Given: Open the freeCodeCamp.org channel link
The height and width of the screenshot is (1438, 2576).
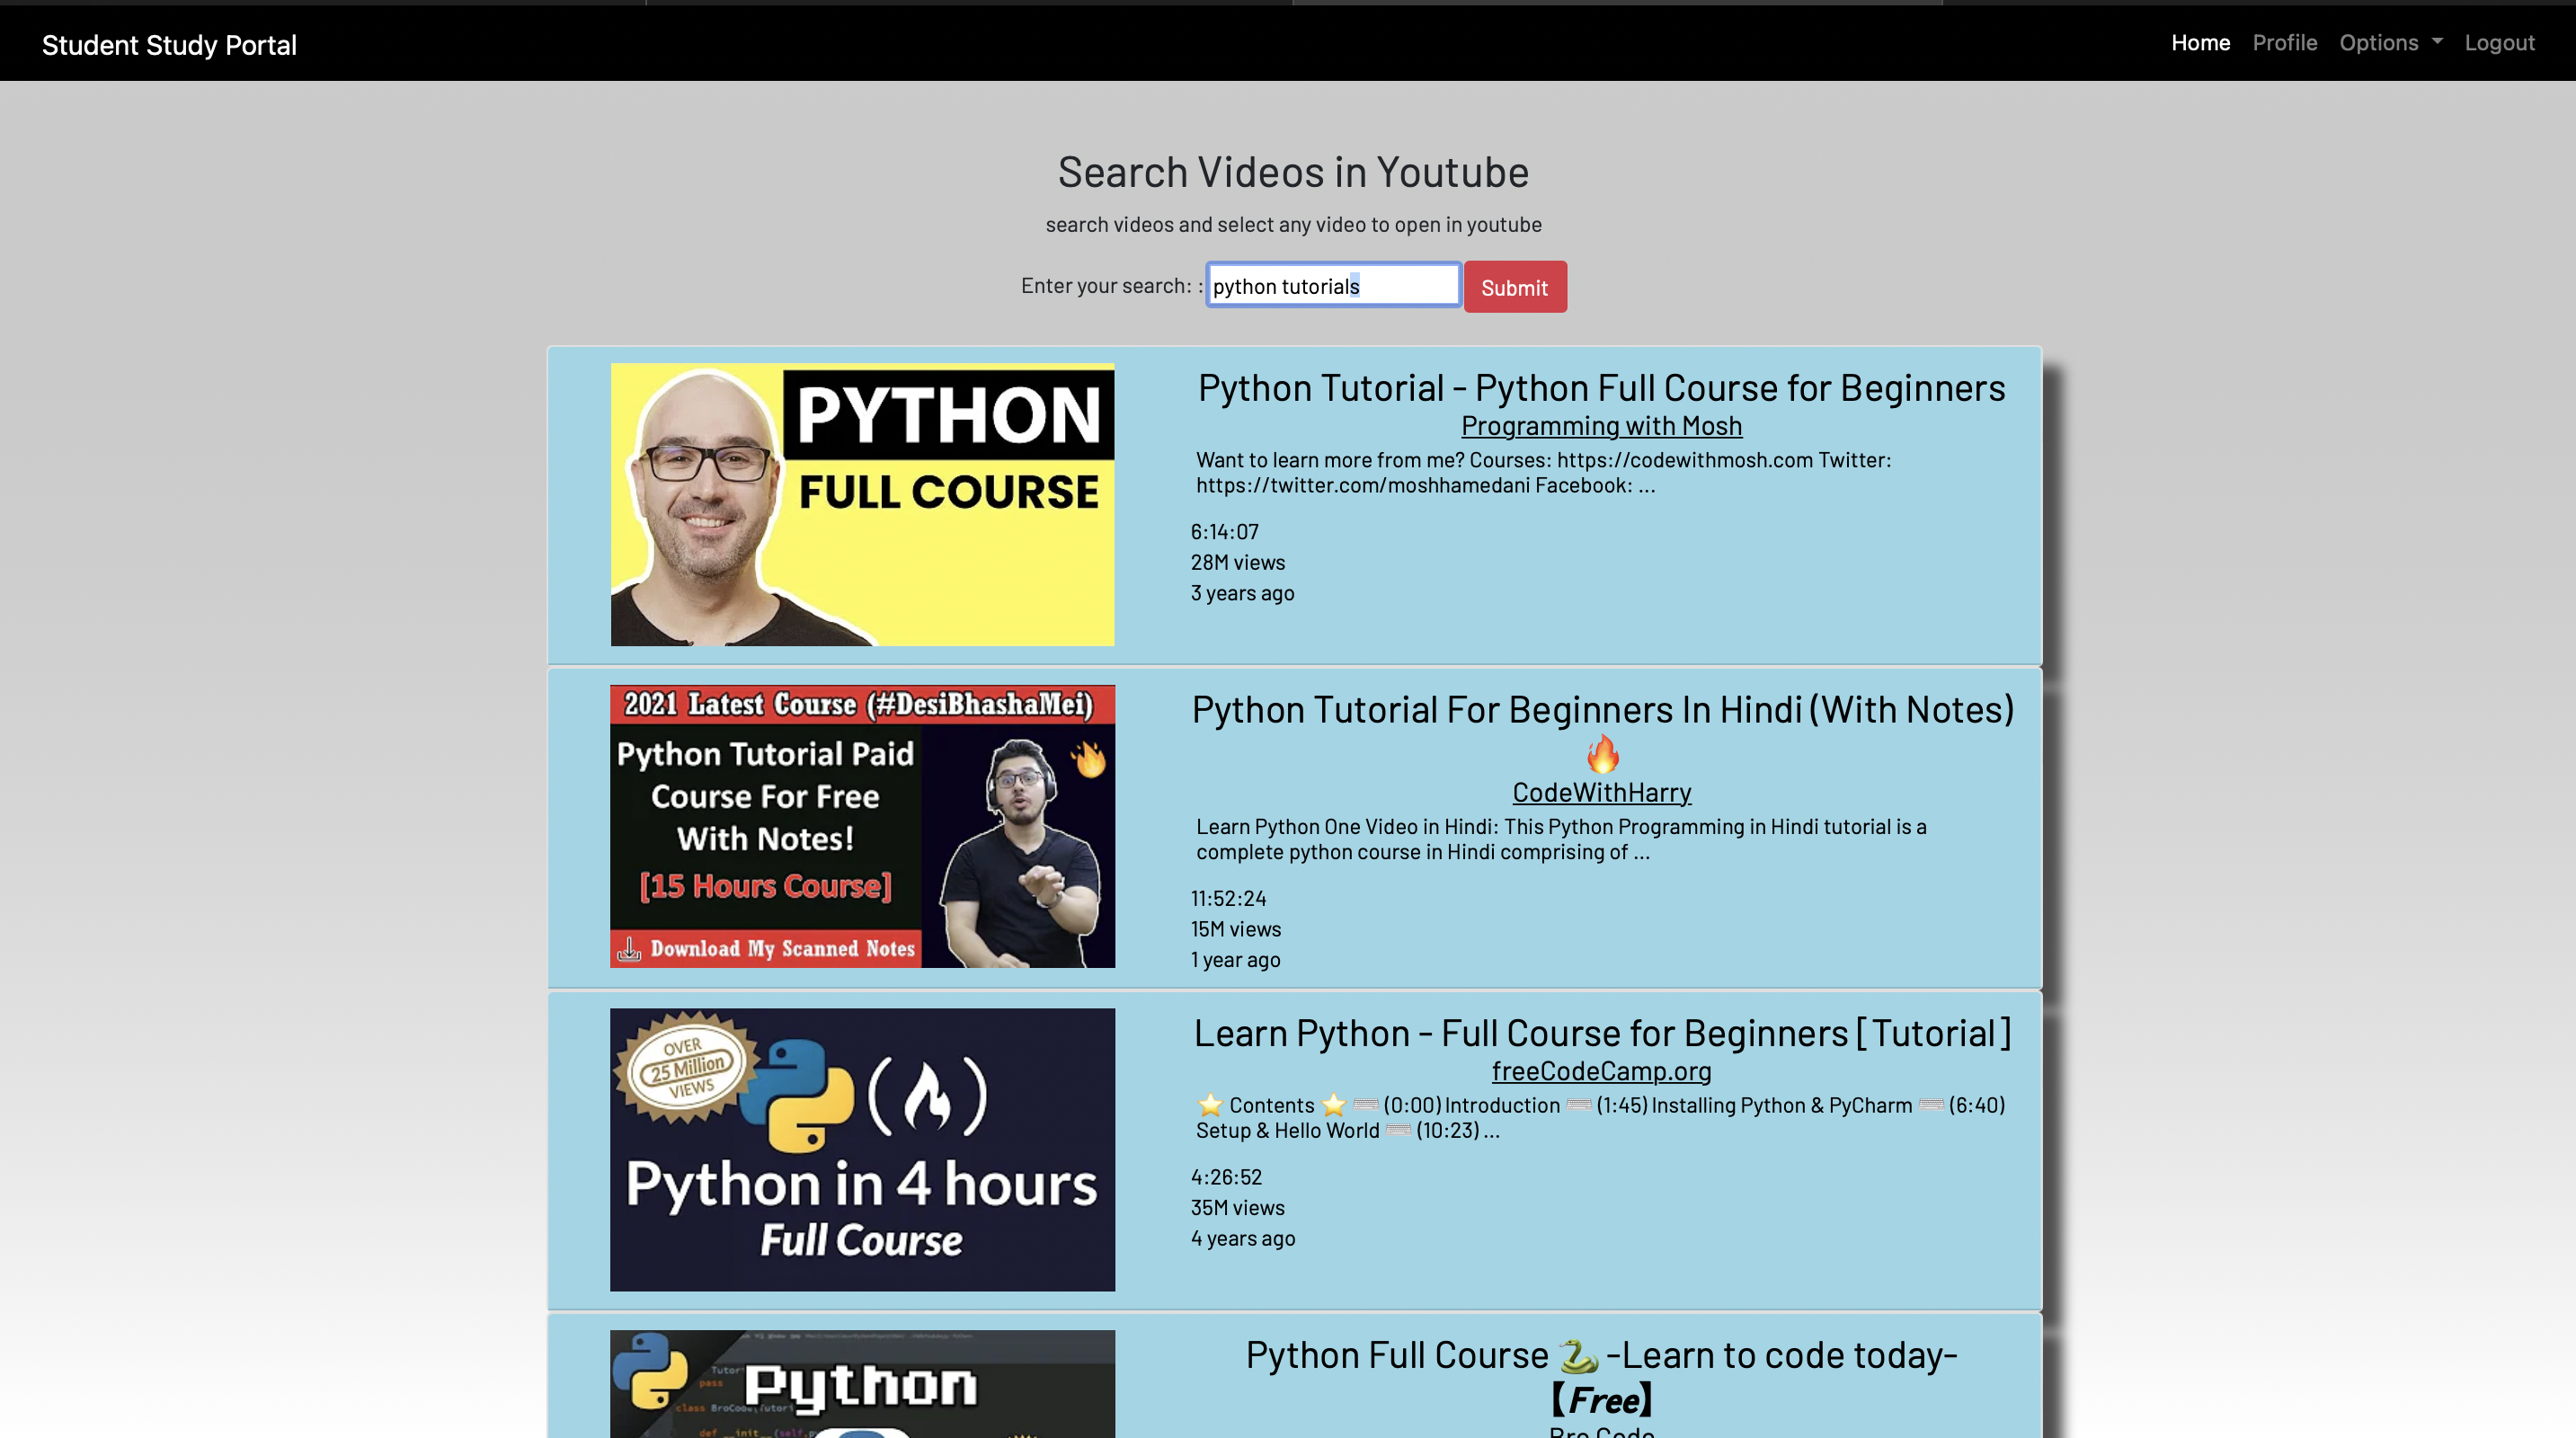Looking at the screenshot, I should pyautogui.click(x=1601, y=1070).
